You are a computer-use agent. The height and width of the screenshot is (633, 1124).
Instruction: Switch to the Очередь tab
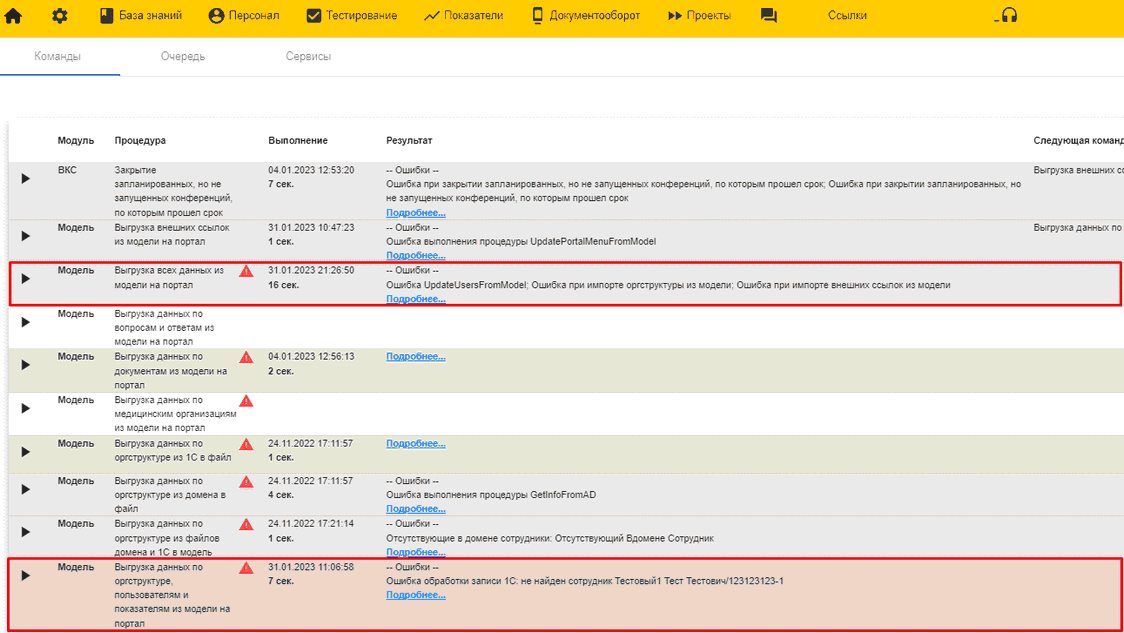(x=183, y=56)
